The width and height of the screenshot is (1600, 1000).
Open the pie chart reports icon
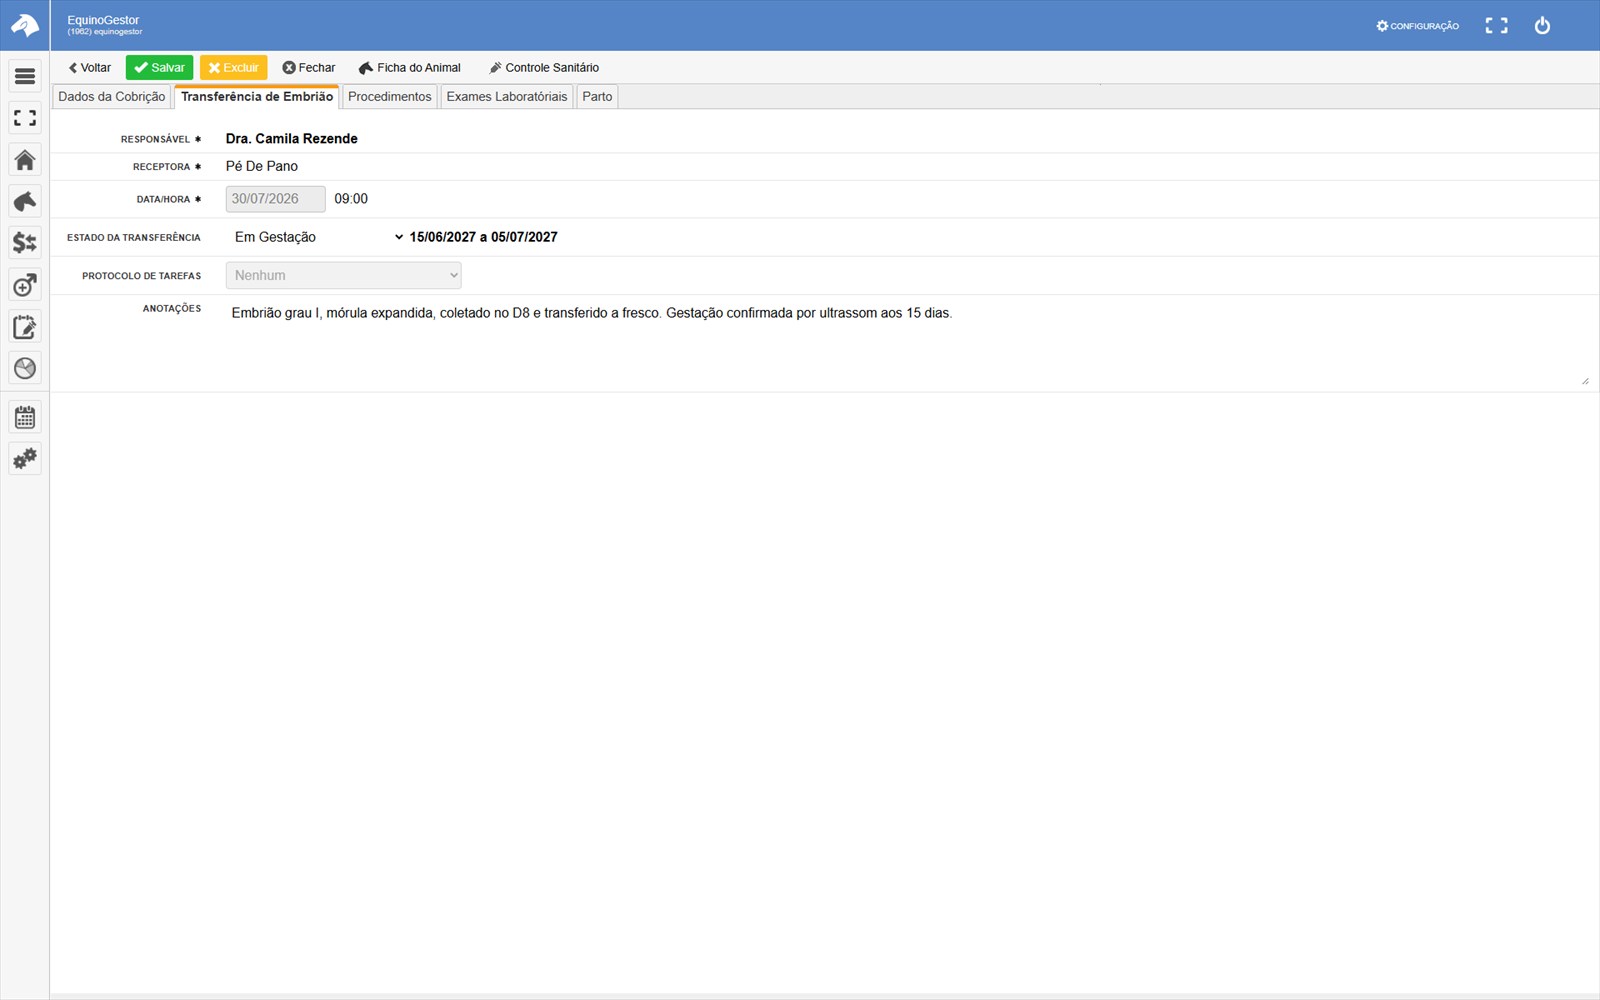pyautogui.click(x=25, y=368)
